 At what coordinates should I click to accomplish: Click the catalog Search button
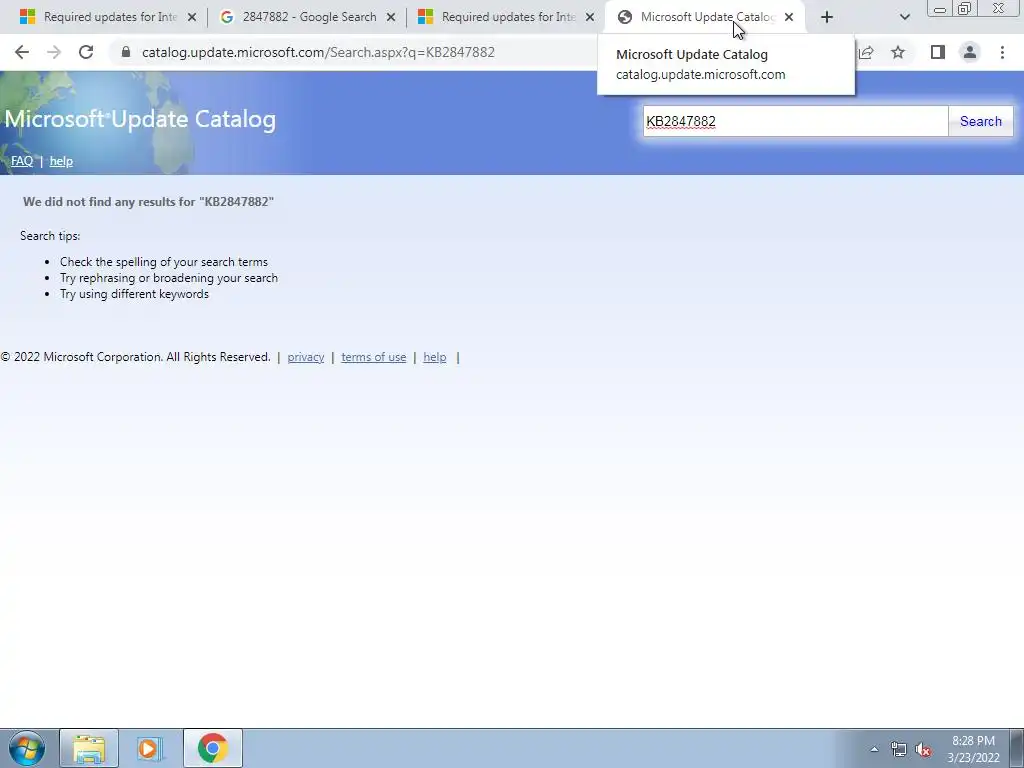point(980,121)
